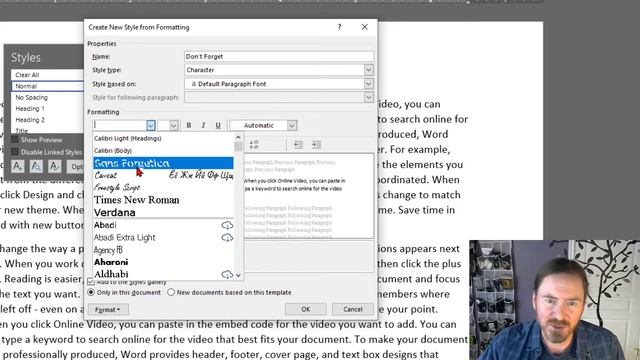The width and height of the screenshot is (640, 360).
Task: Choose Agency FB font
Action: point(163,250)
